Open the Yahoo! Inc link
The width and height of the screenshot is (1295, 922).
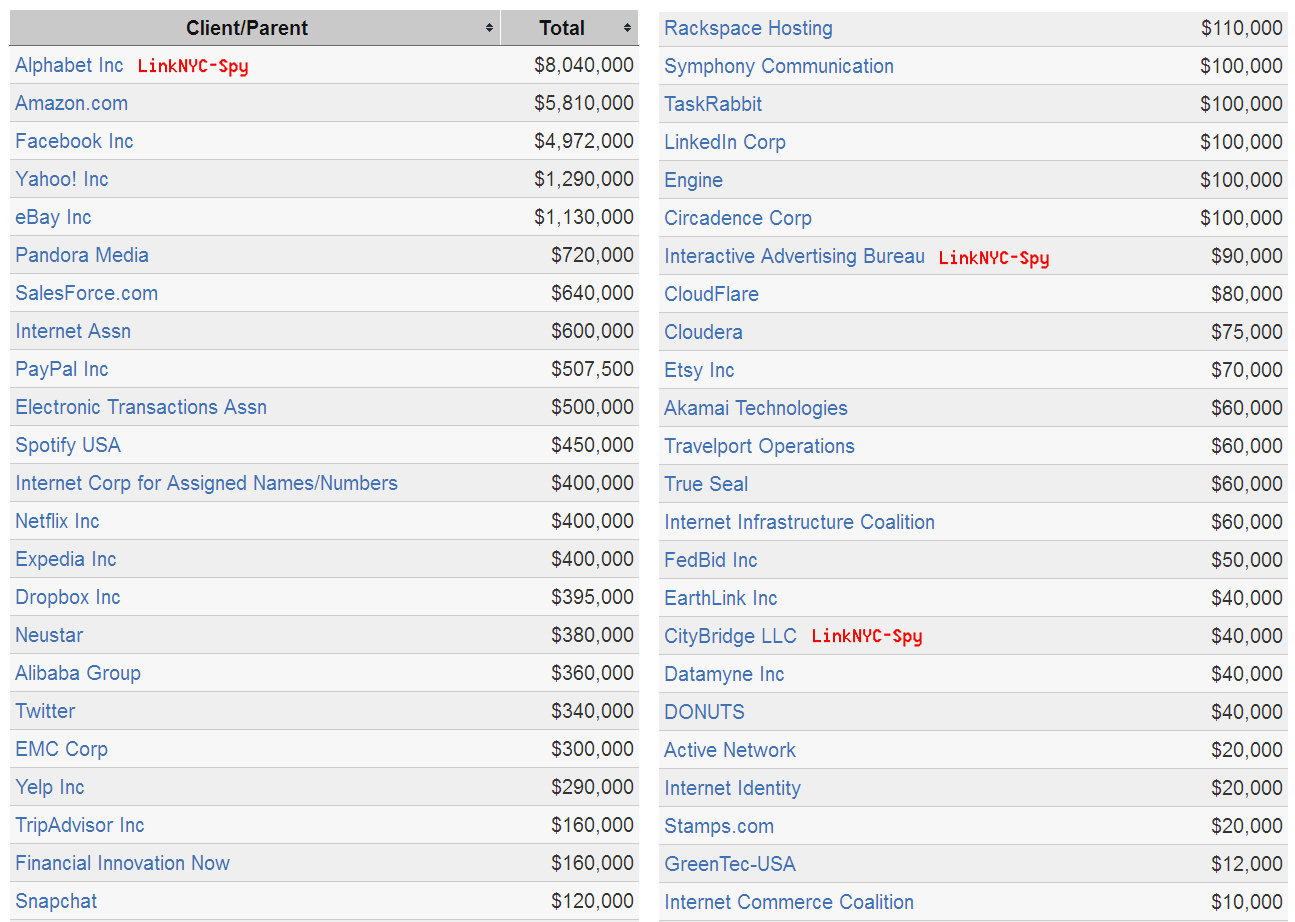point(61,179)
